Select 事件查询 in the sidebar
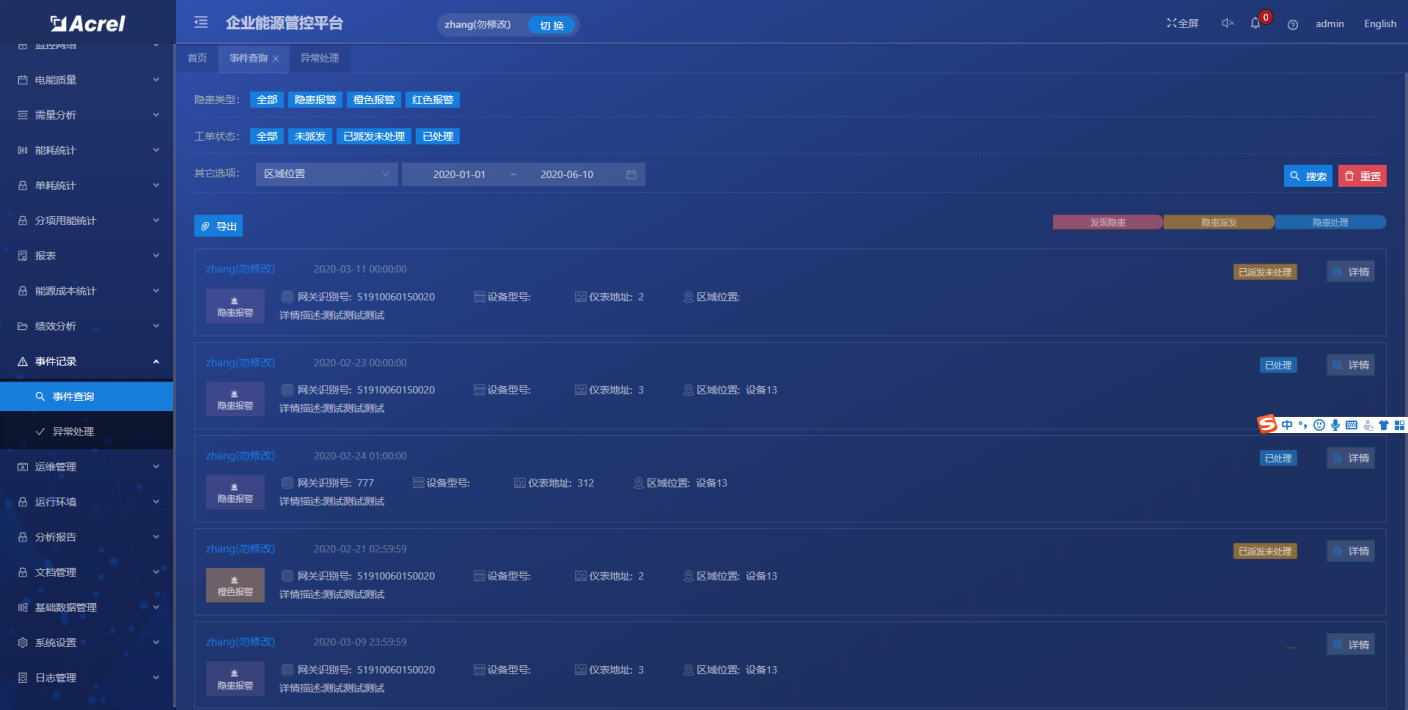1408x710 pixels. [87, 396]
